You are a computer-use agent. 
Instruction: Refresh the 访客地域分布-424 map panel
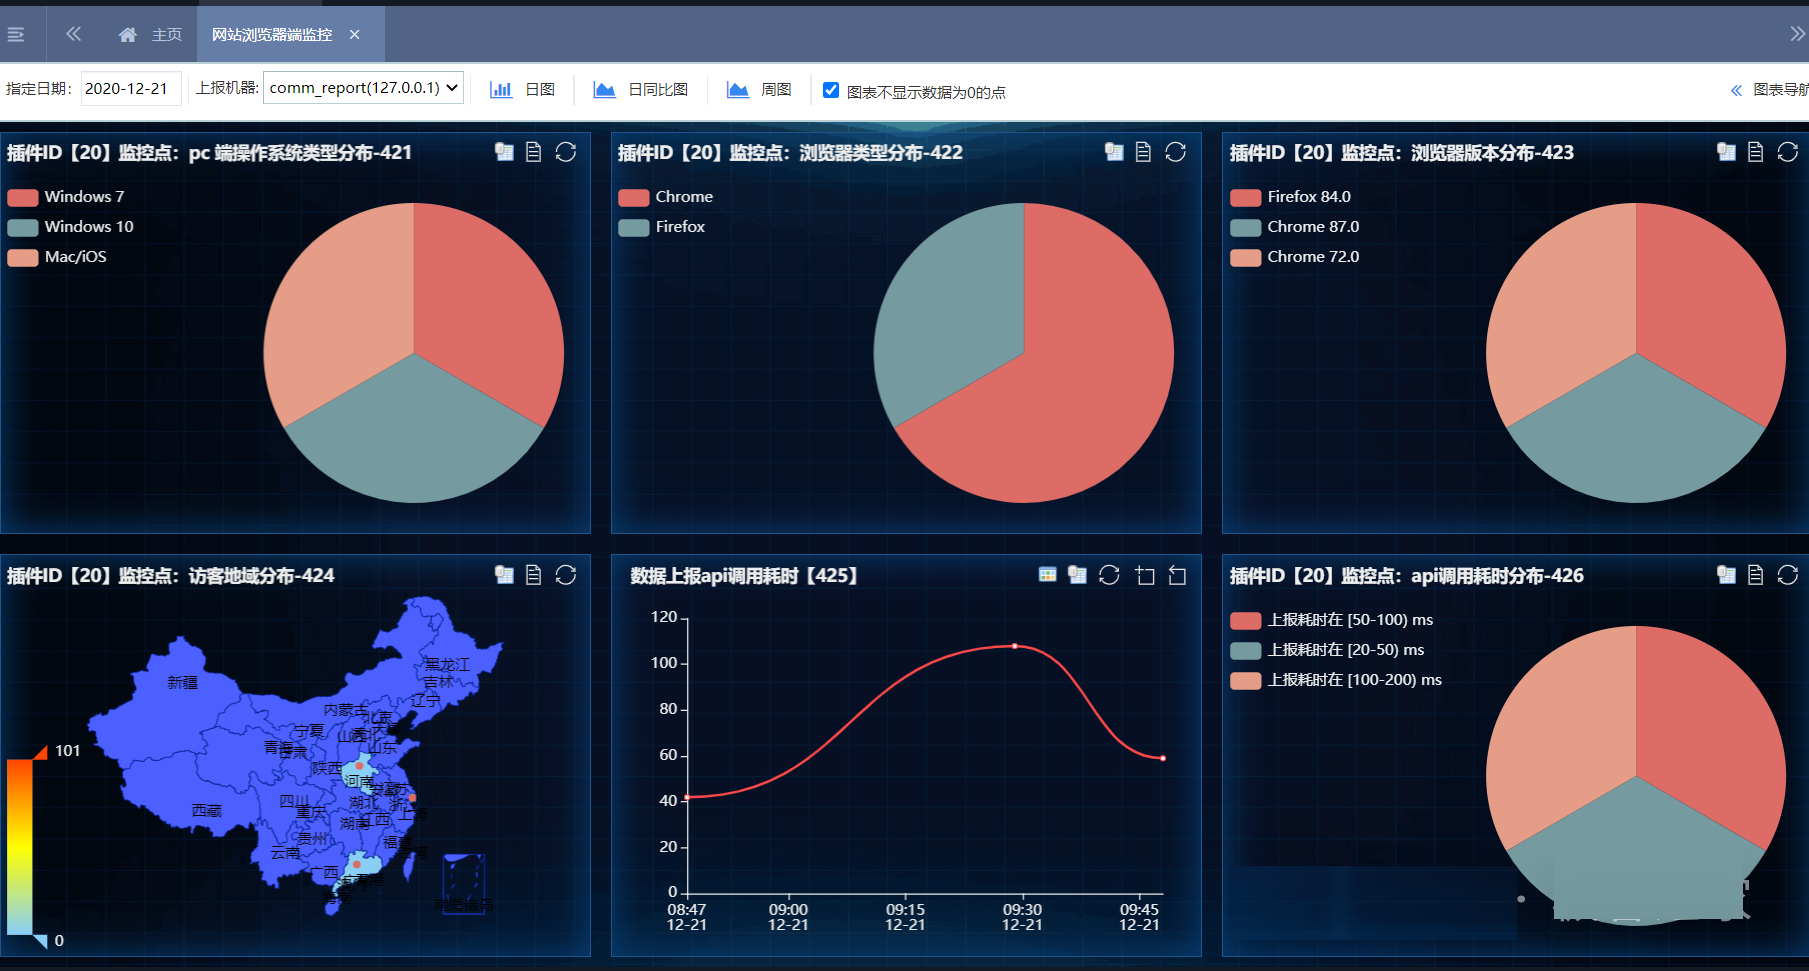click(566, 575)
